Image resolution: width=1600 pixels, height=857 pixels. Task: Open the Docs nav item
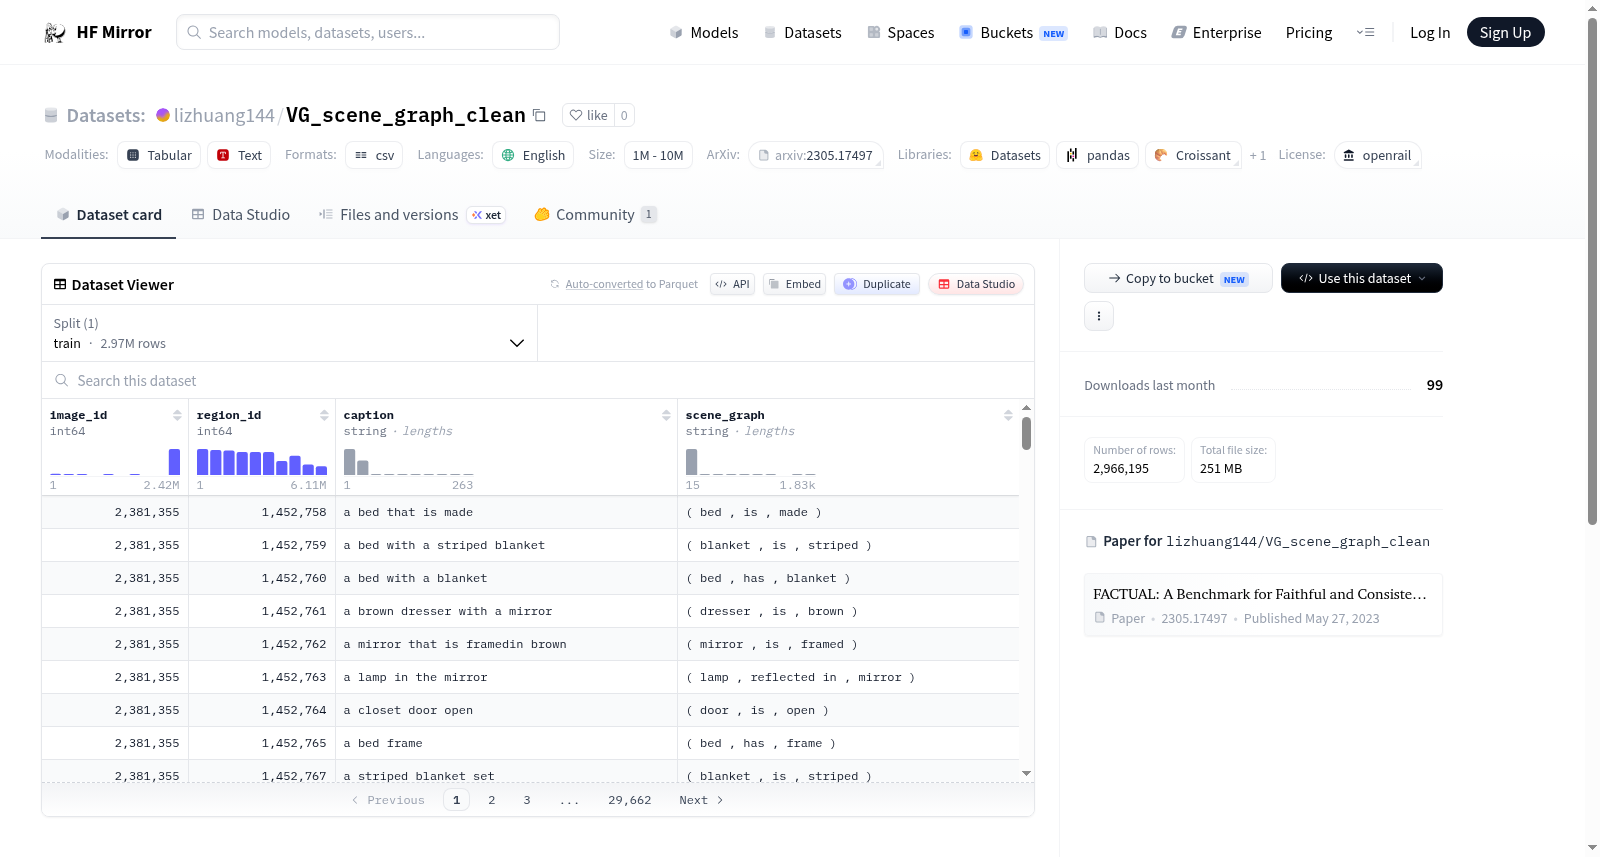pos(1120,33)
